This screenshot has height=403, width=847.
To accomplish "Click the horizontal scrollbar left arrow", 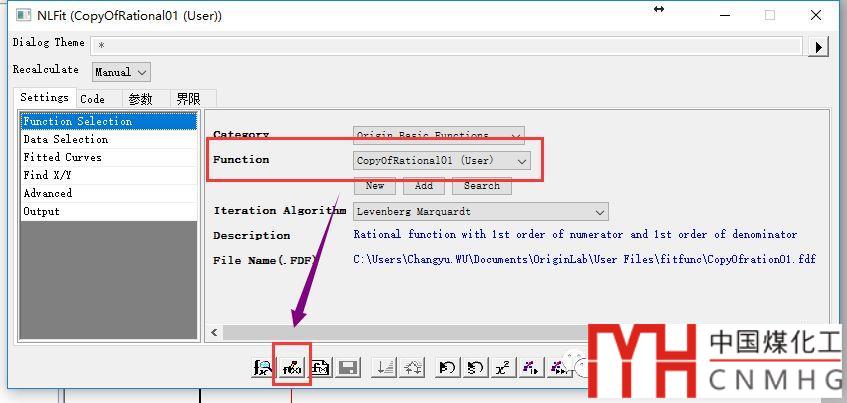I will (x=214, y=332).
